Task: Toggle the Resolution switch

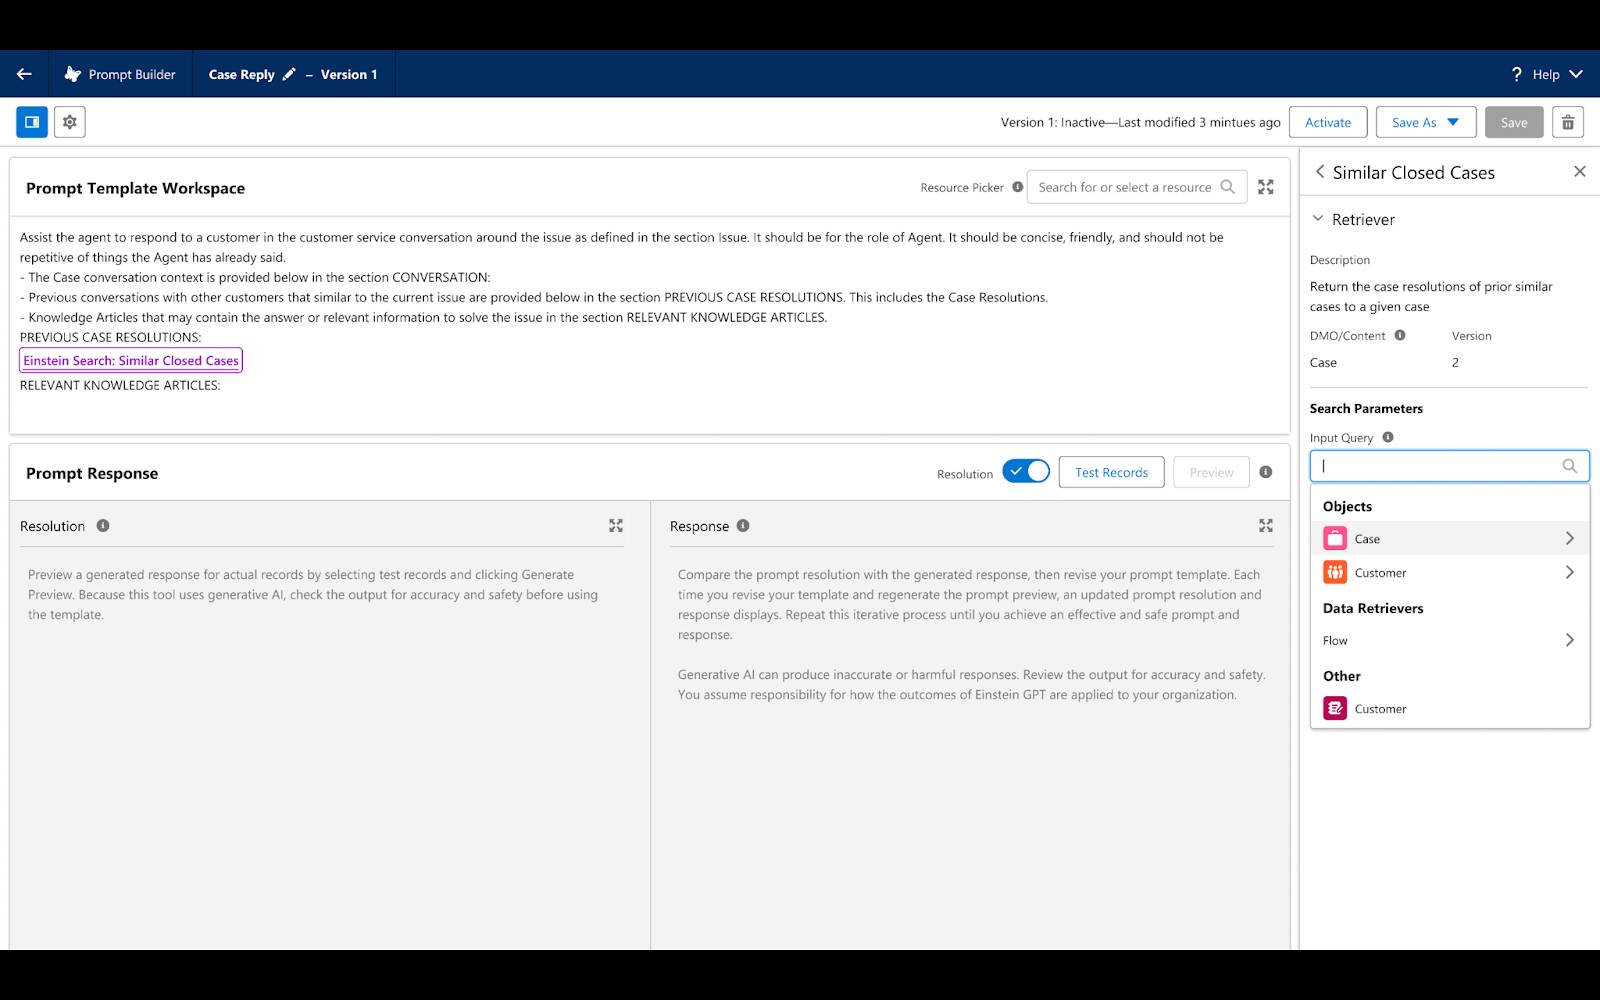Action: pos(1026,472)
